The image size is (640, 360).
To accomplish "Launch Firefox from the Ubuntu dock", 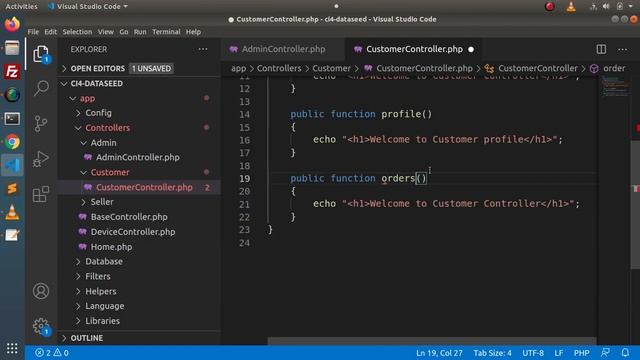I will [12, 24].
